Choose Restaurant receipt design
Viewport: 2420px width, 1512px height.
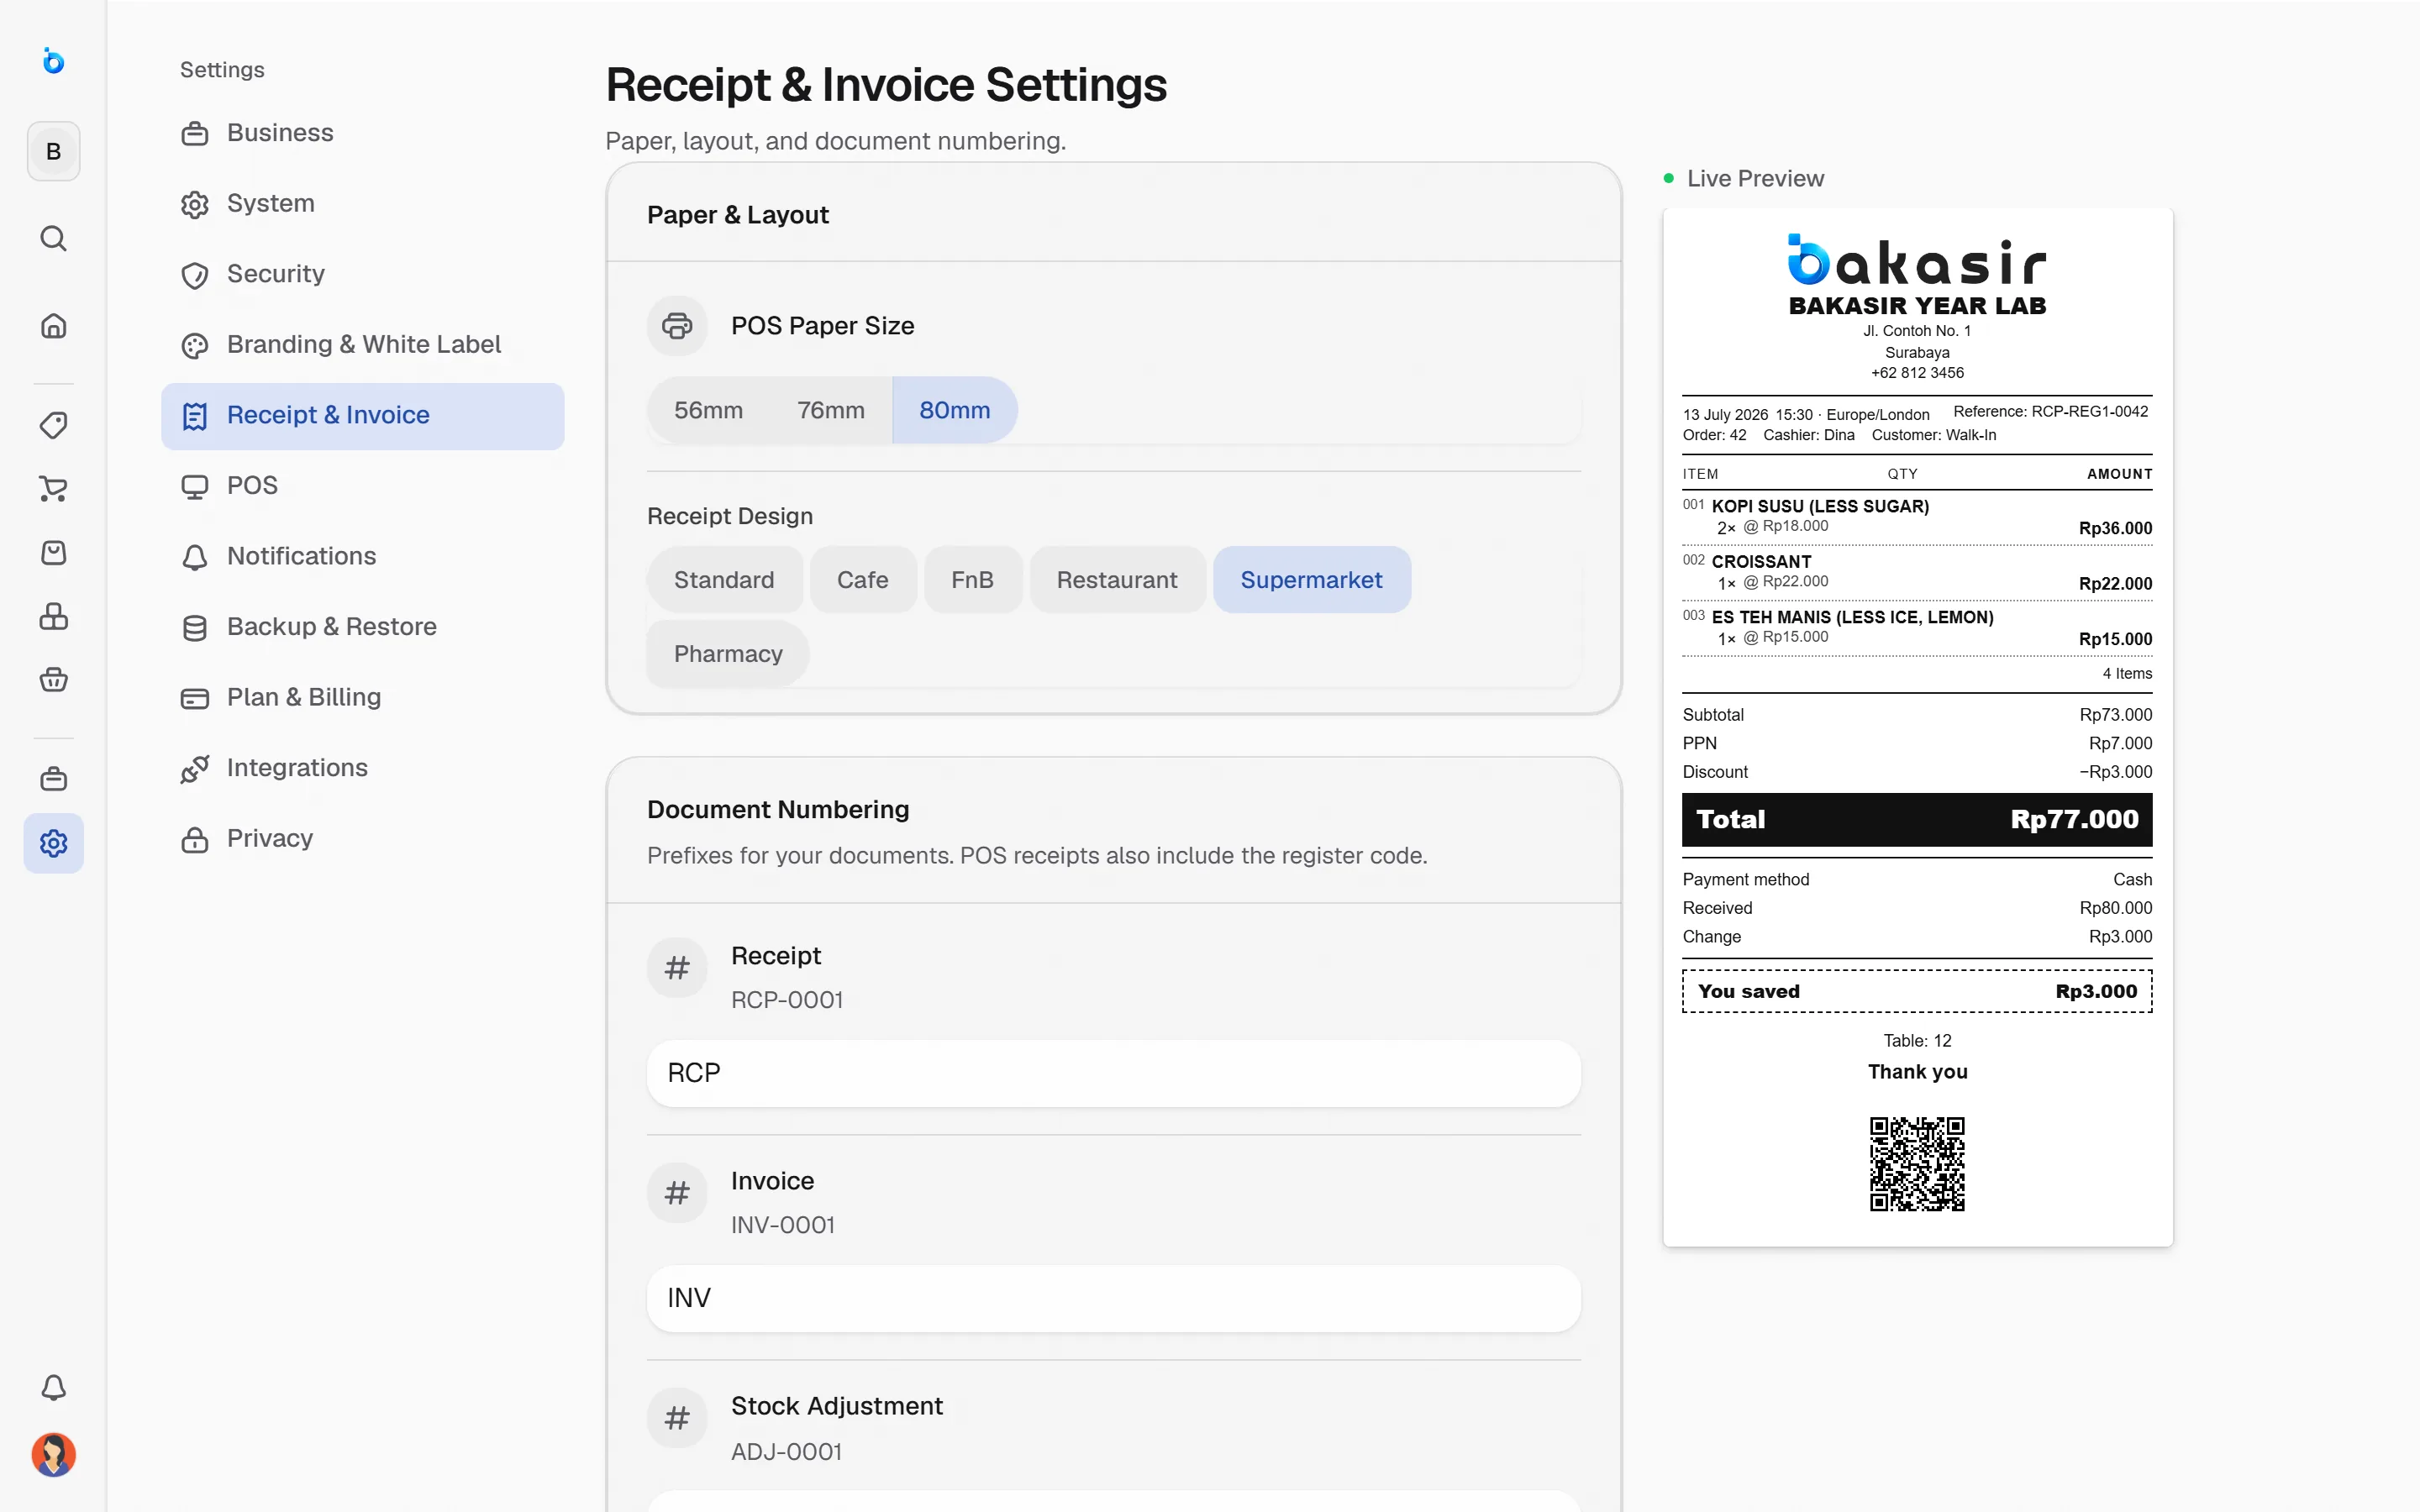(1117, 580)
